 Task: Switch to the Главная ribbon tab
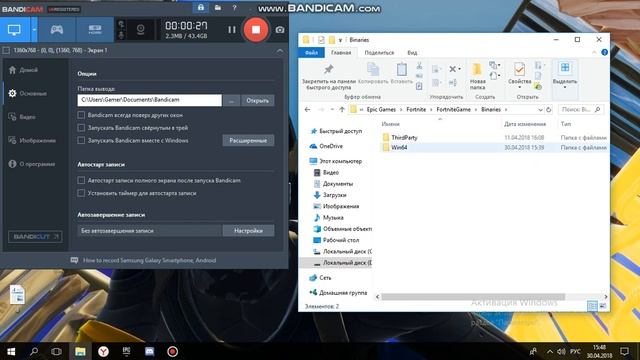[x=341, y=53]
